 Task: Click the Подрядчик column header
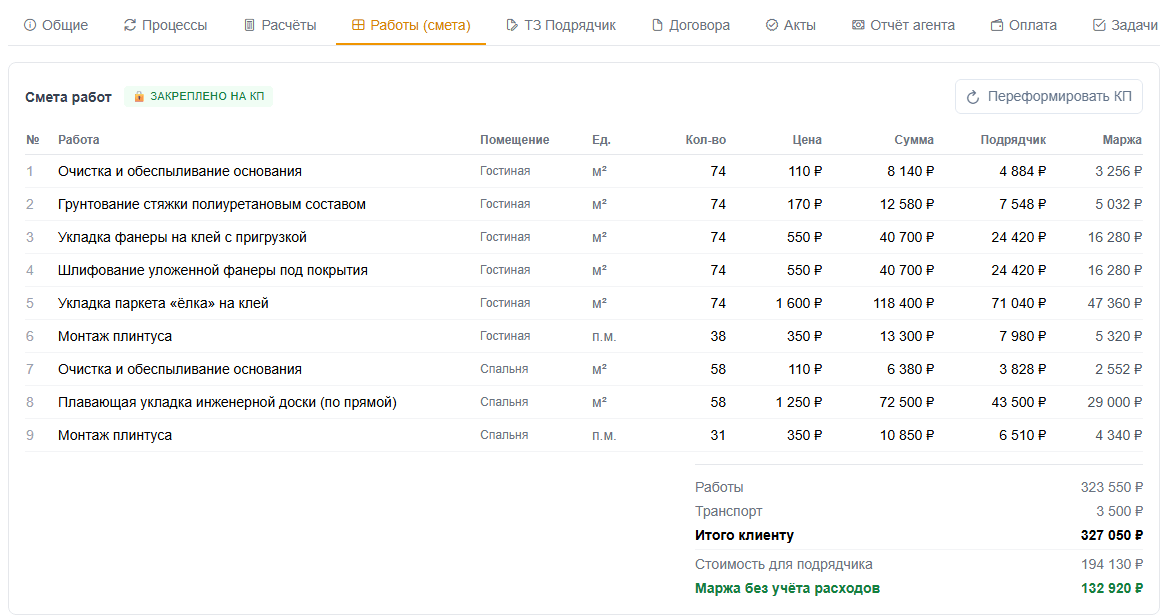(1013, 140)
